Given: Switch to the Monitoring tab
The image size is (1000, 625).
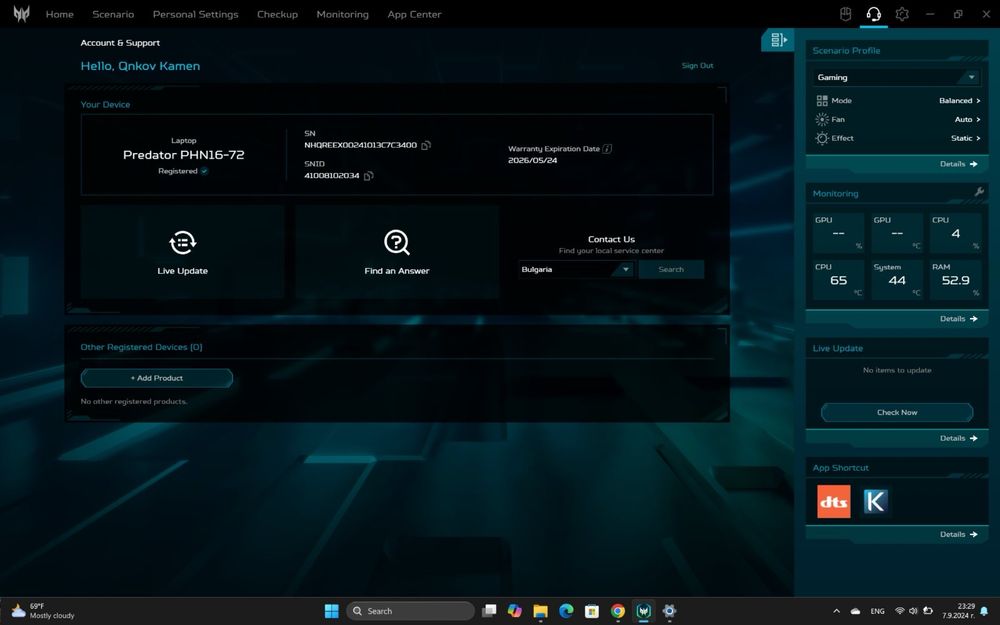Looking at the screenshot, I should (x=342, y=14).
